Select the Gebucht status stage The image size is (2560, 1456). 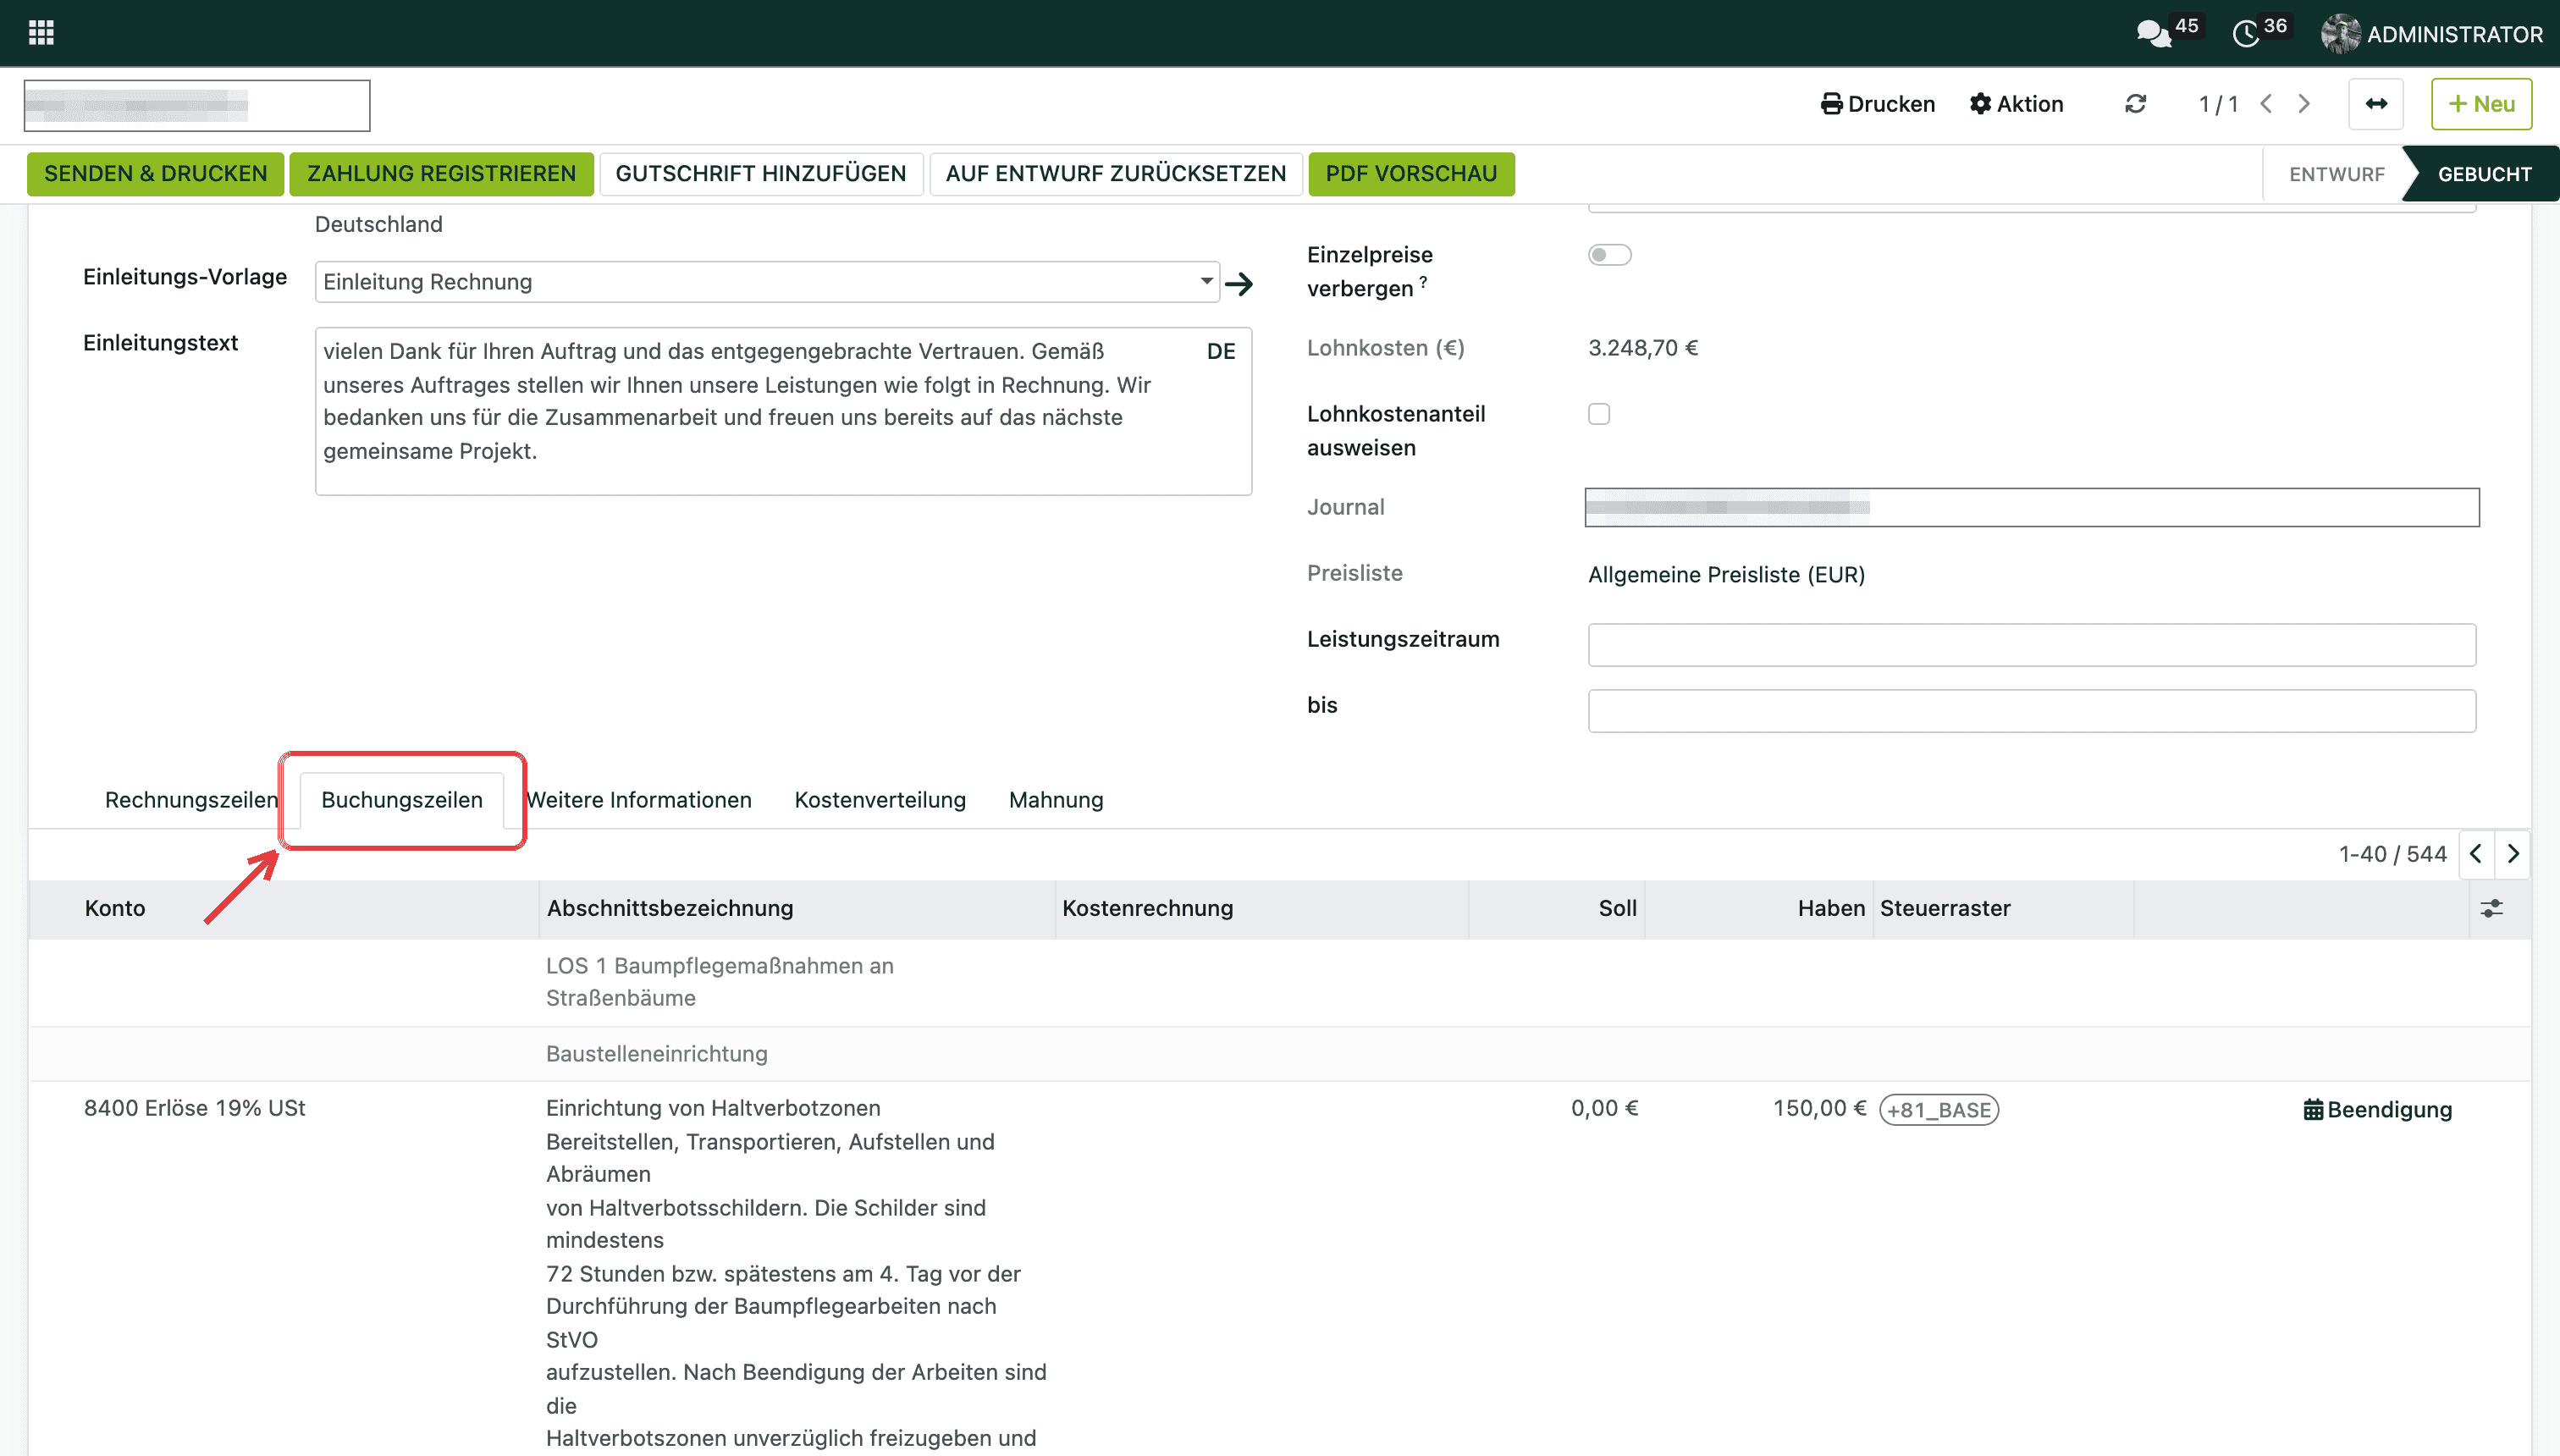2484,175
